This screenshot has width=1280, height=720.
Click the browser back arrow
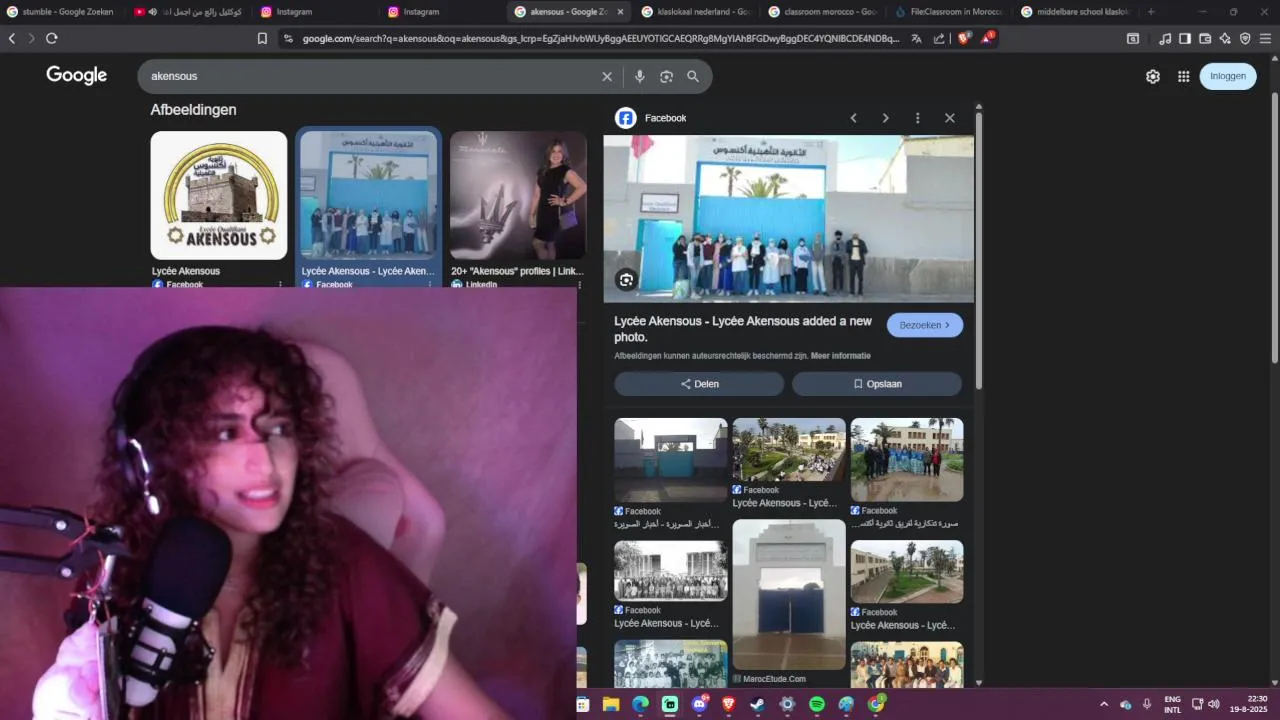click(12, 38)
